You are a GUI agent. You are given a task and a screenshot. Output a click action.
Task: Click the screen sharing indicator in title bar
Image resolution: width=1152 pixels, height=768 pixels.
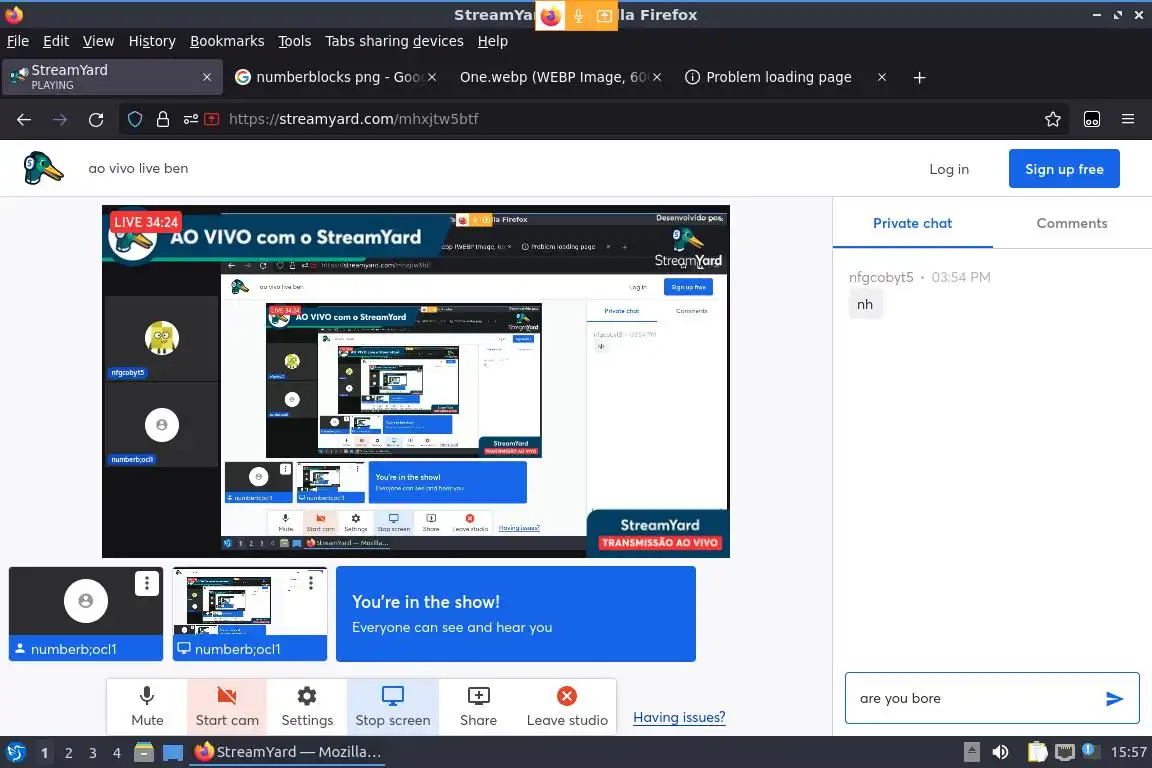604,15
